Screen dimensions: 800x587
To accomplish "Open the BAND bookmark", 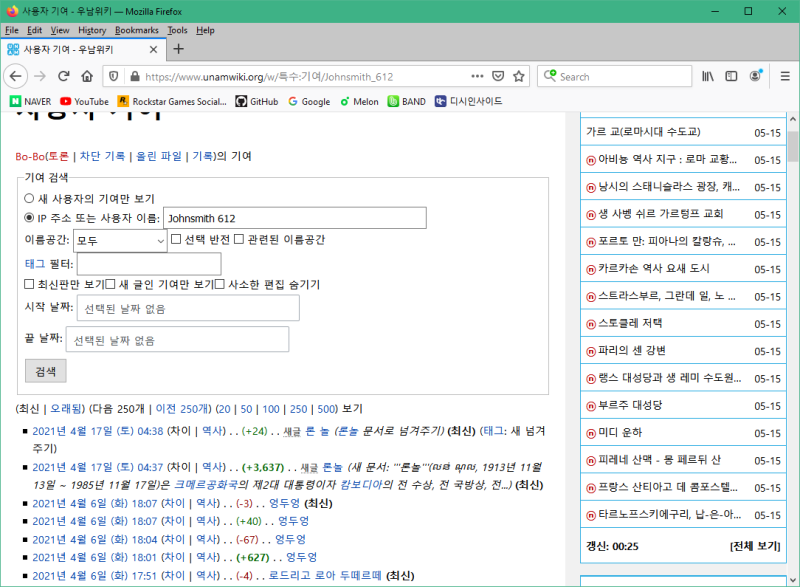I will coord(407,101).
